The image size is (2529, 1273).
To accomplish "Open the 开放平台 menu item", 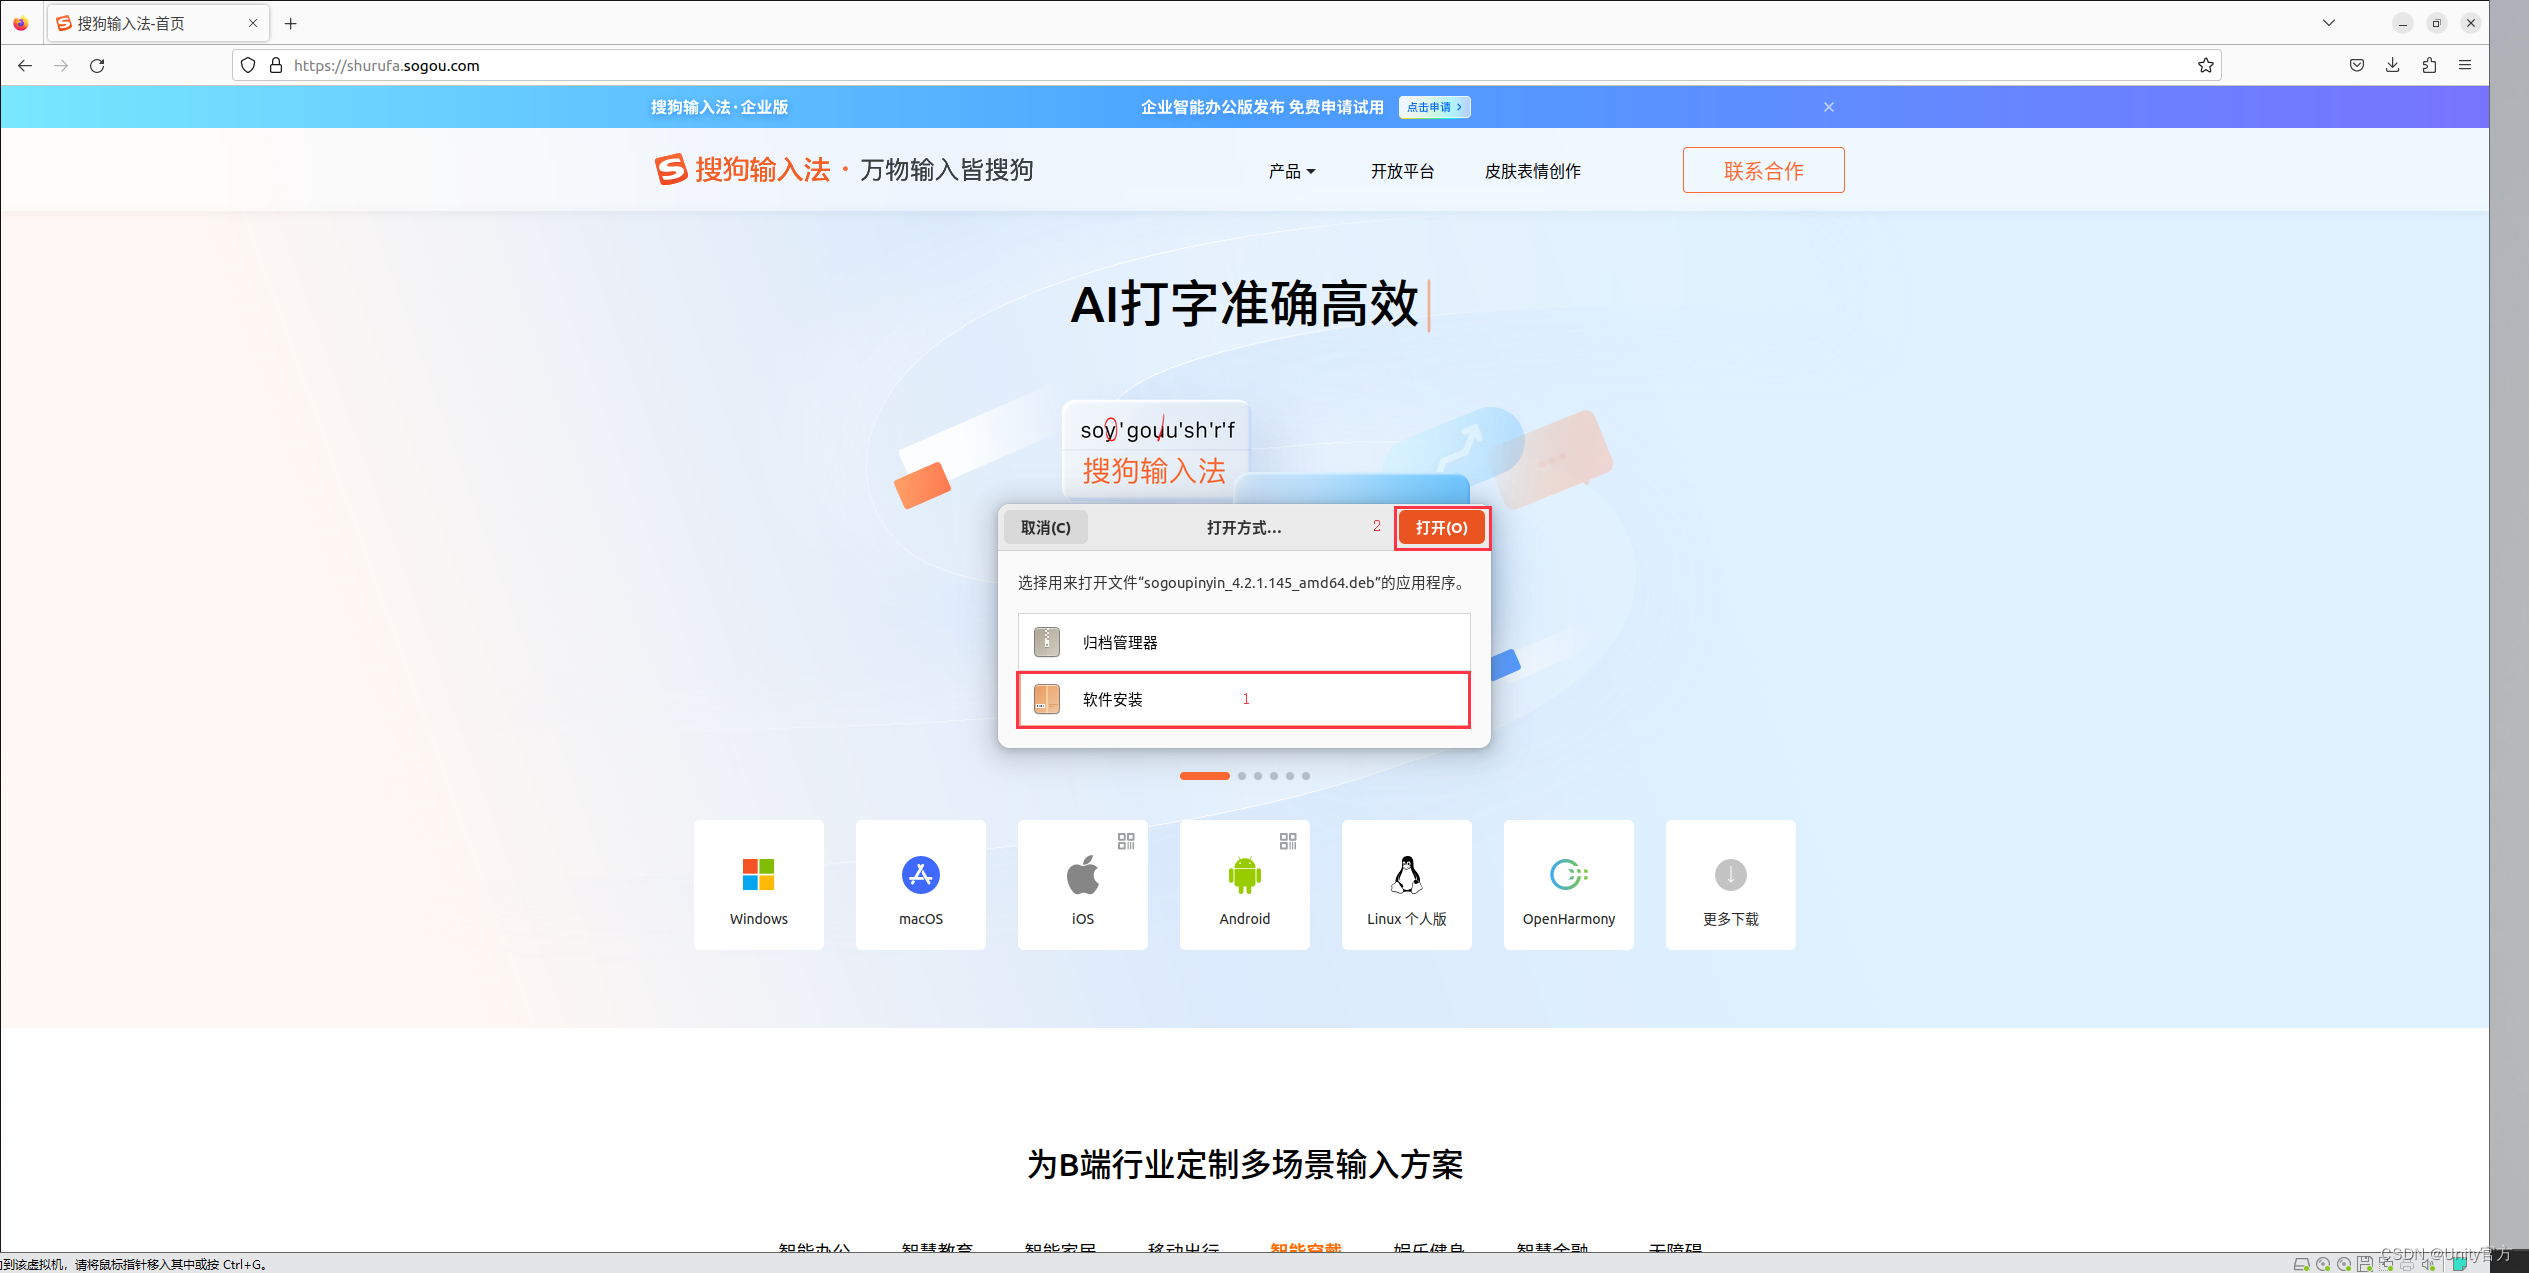I will coord(1402,170).
